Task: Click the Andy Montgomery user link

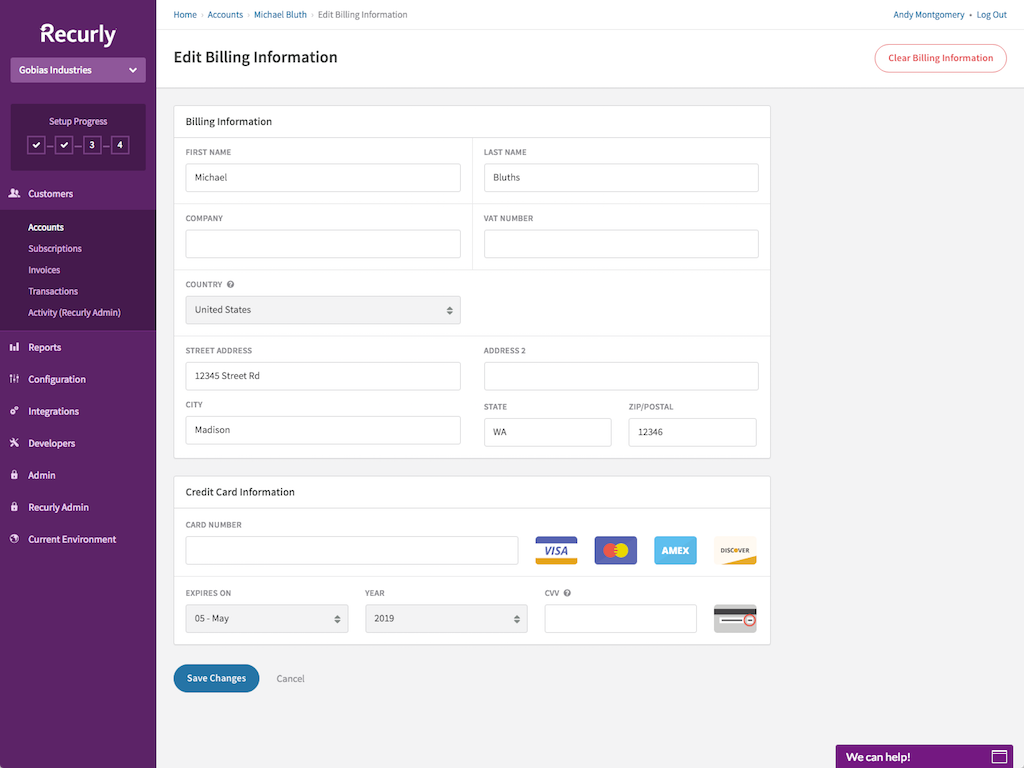Action: tap(929, 14)
